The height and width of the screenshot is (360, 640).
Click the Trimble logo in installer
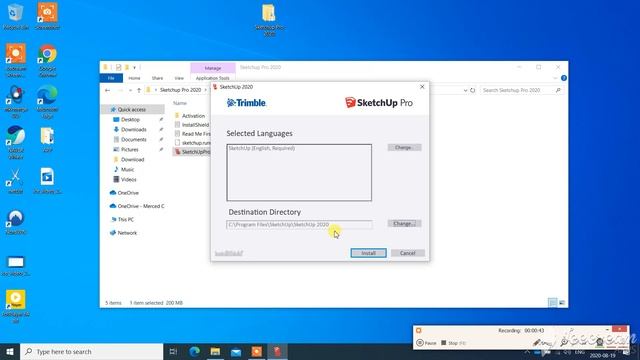(x=246, y=103)
